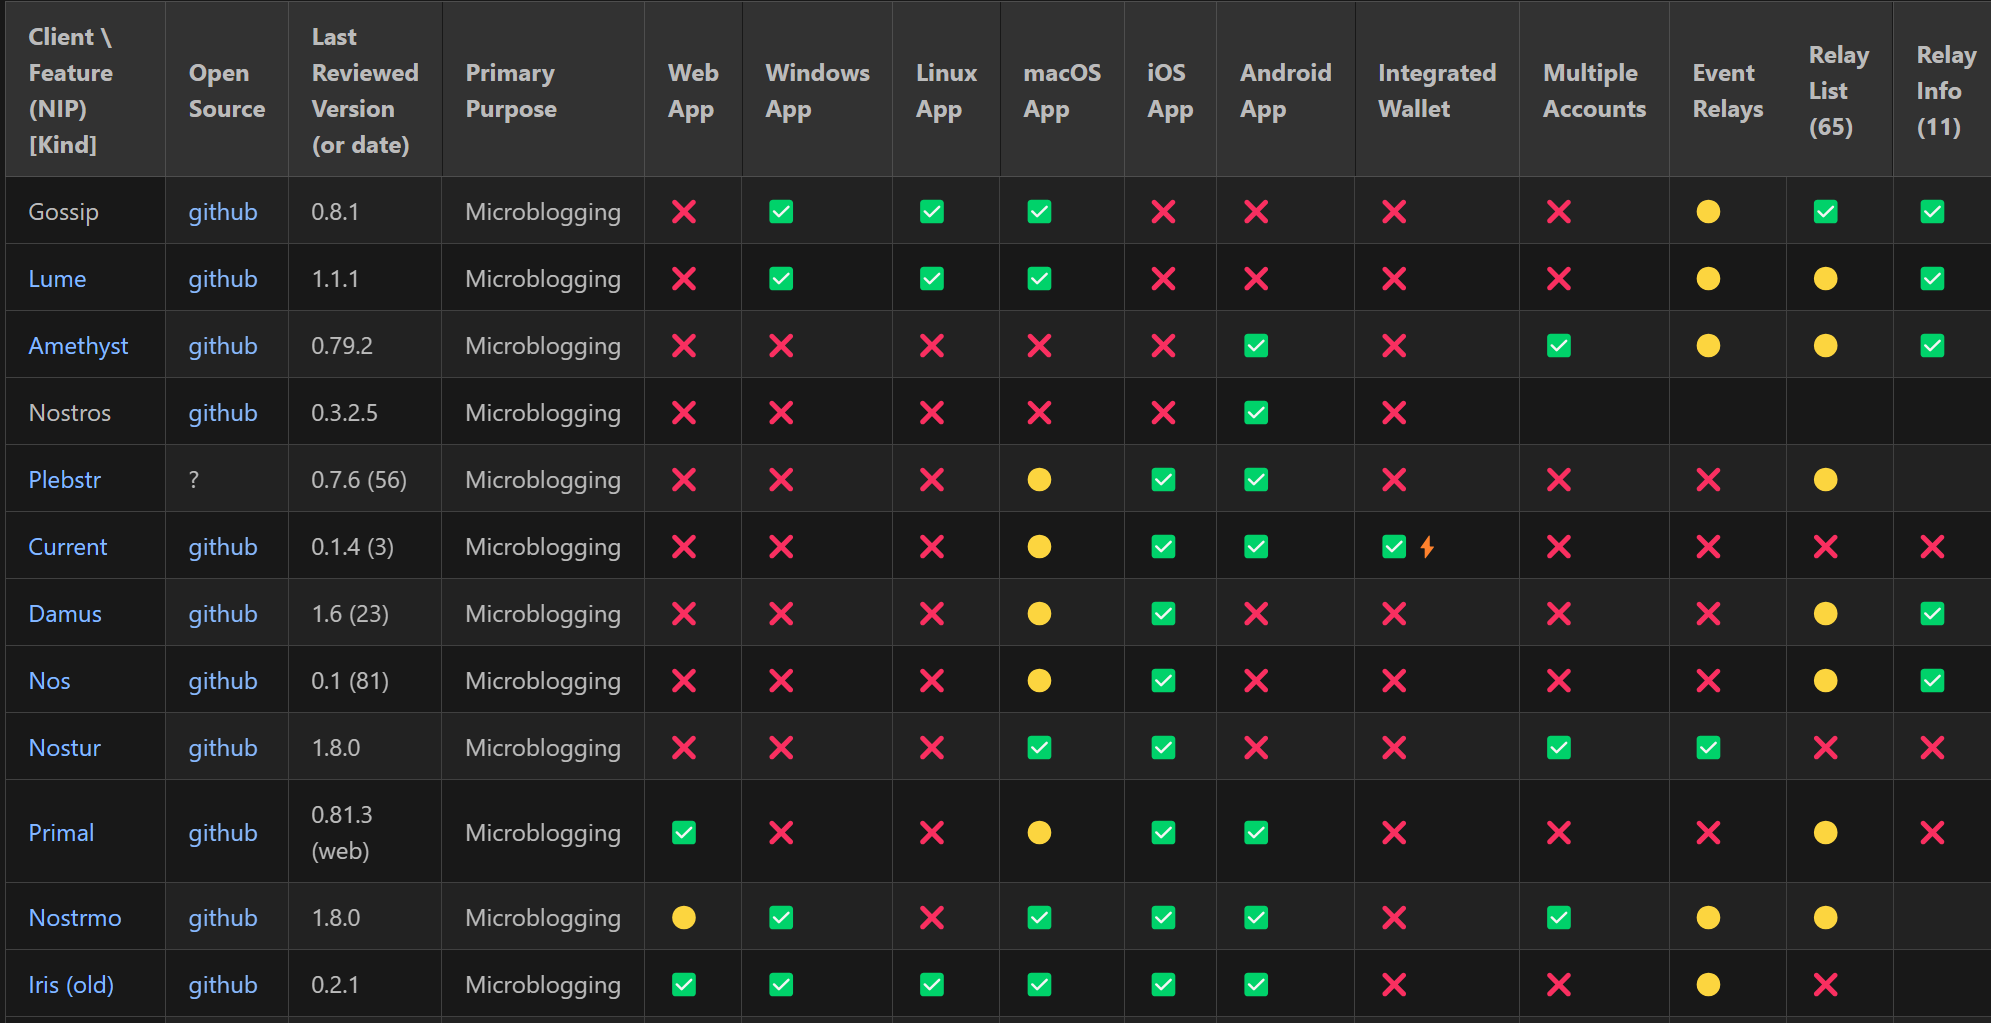Click the Current client name link
Viewport: 1991px width, 1023px height.
[67, 546]
